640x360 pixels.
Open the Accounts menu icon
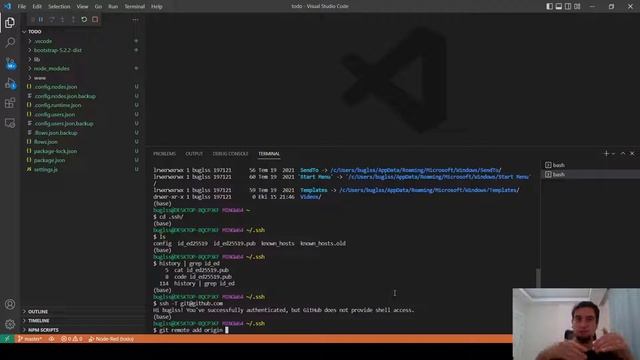[10, 304]
